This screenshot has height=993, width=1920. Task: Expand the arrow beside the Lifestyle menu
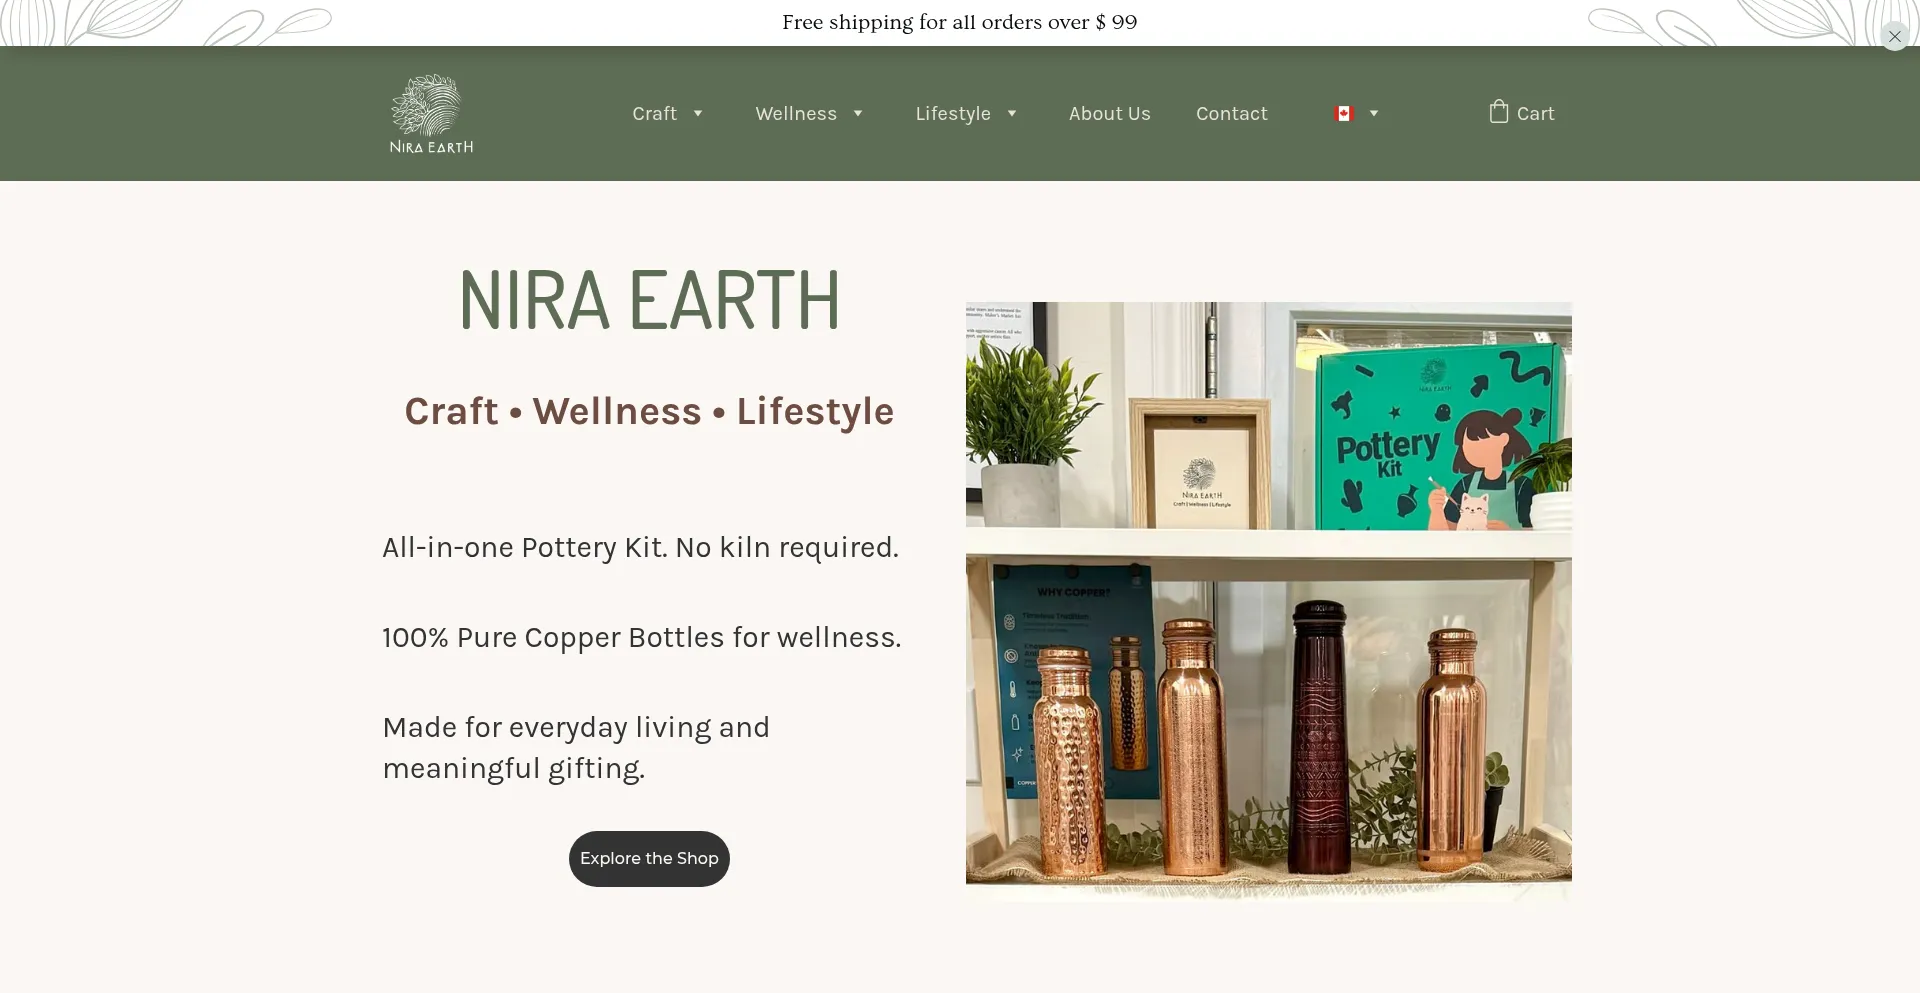point(1011,114)
